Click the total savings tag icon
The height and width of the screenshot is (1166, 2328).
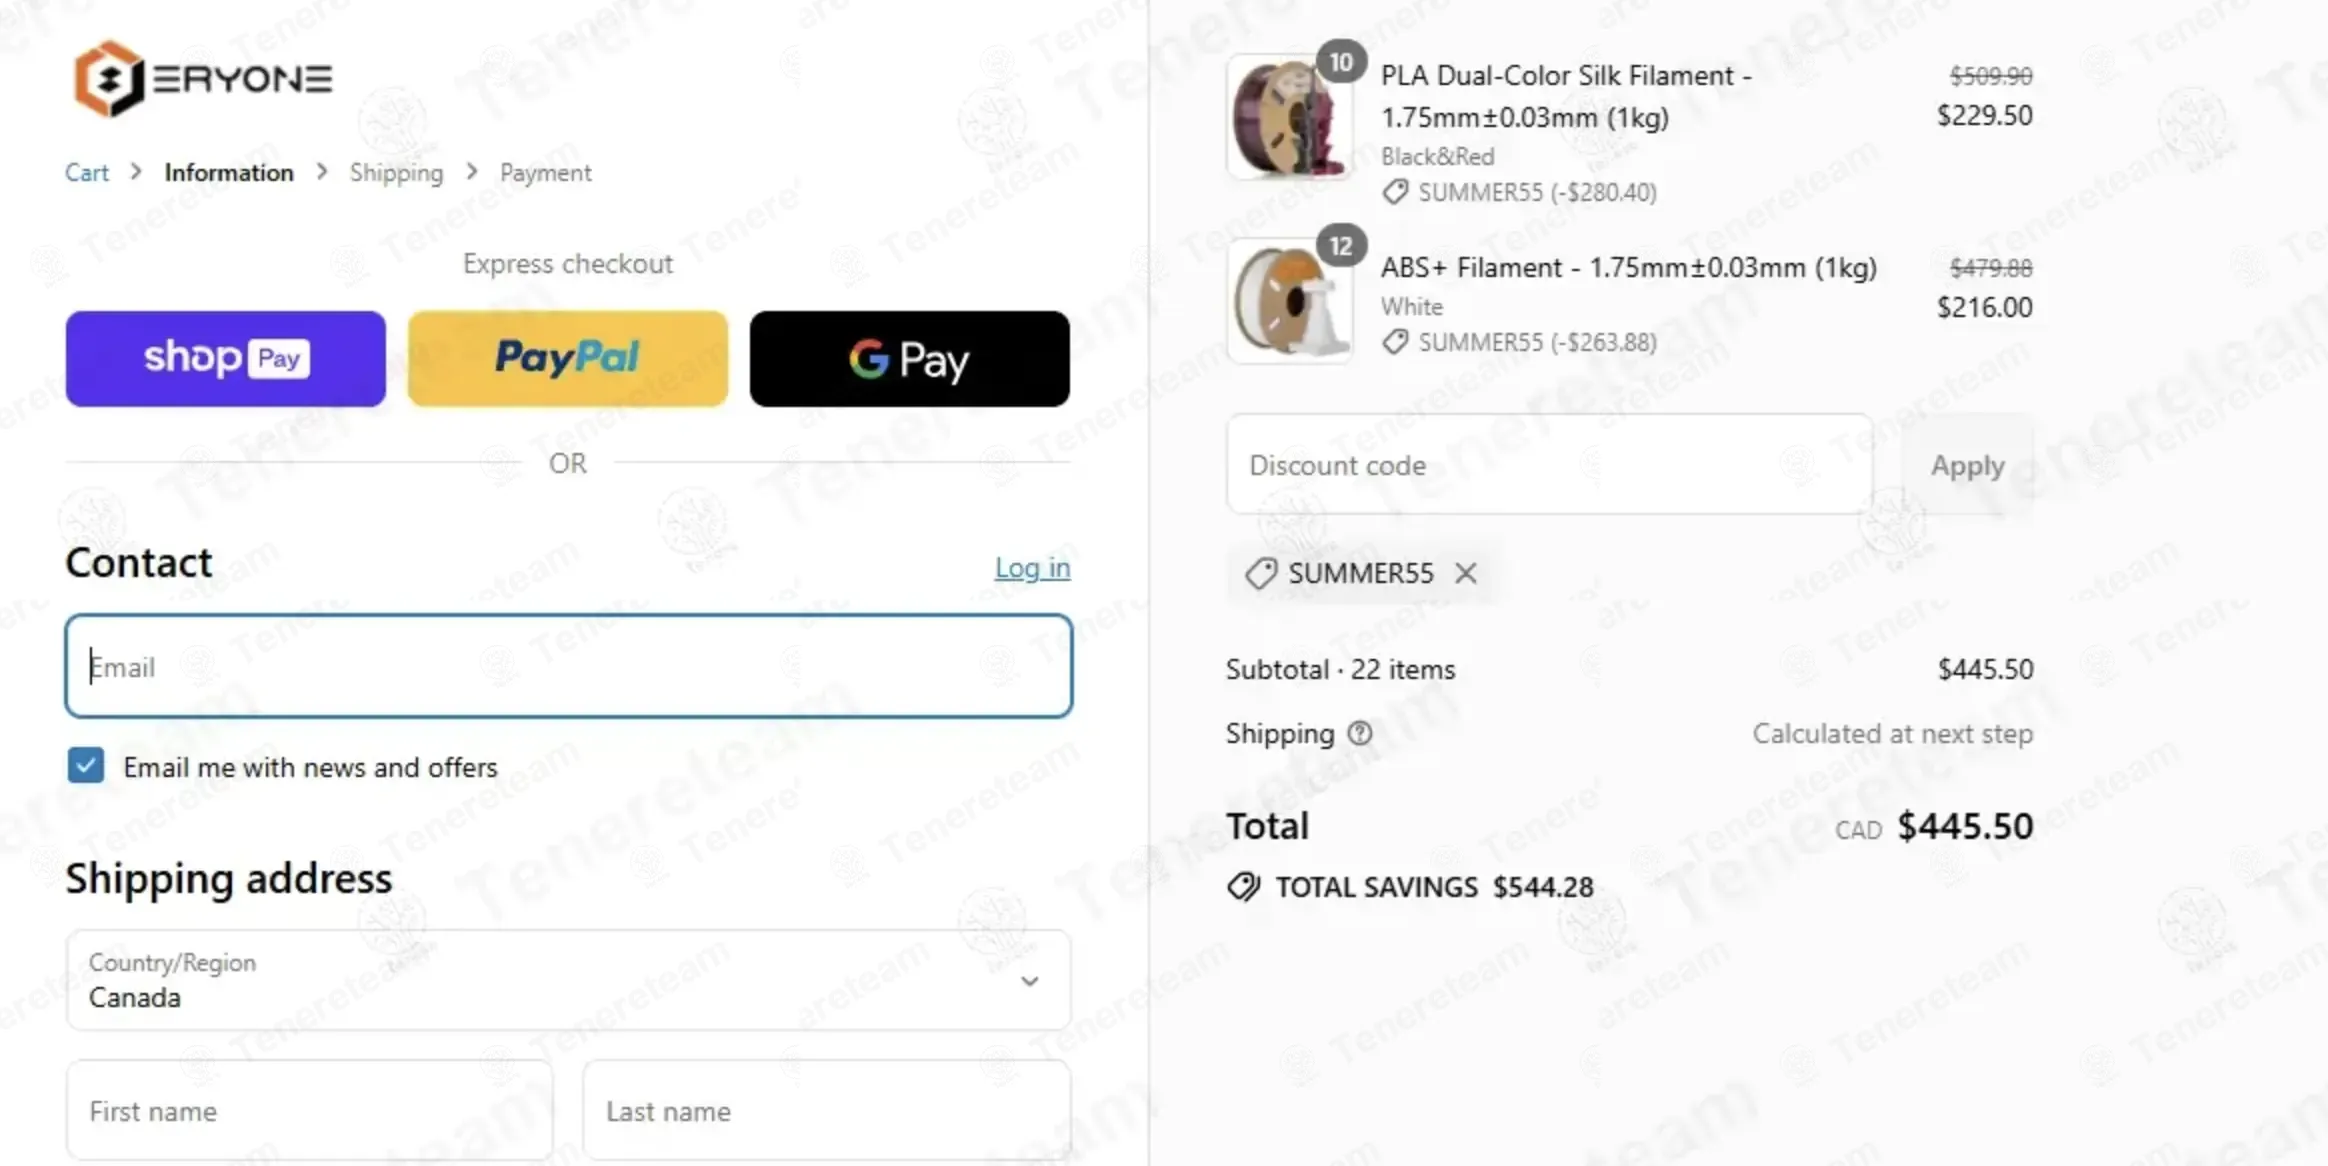[x=1244, y=887]
